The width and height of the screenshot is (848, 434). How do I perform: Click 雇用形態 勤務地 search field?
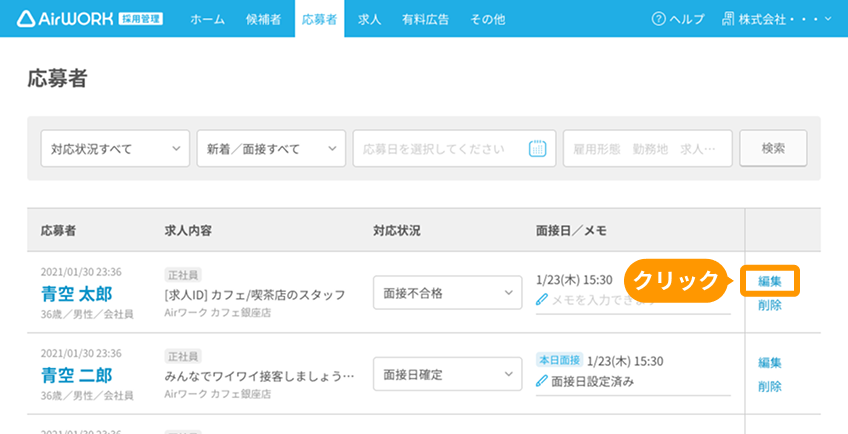pos(648,148)
